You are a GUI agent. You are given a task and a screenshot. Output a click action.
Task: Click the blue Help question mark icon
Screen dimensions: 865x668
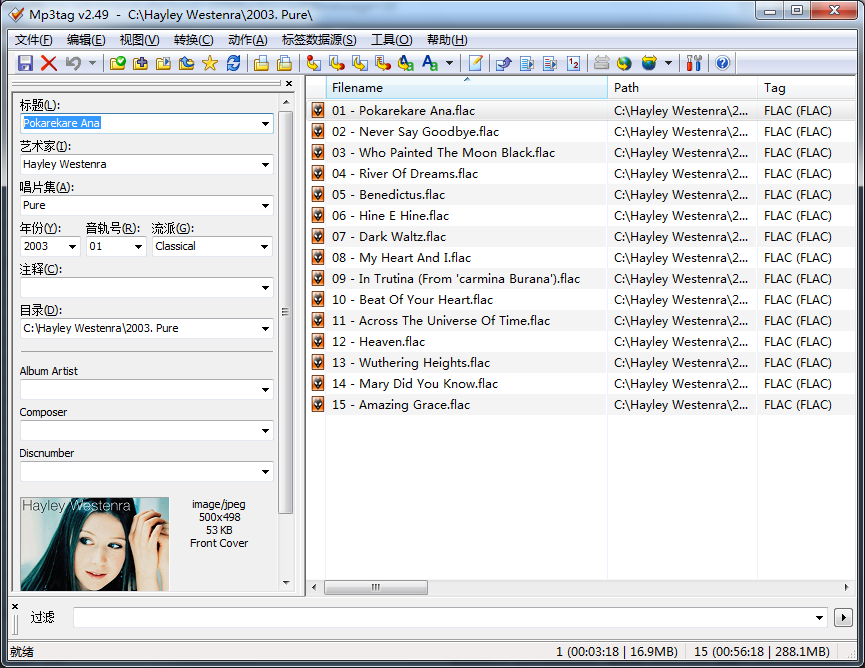pyautogui.click(x=722, y=63)
